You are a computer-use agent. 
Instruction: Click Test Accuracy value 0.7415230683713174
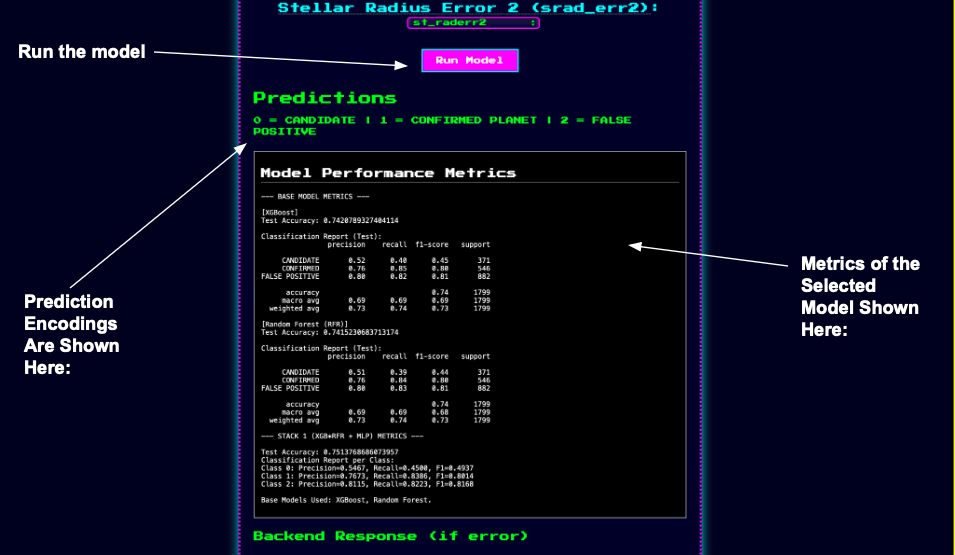(361, 333)
